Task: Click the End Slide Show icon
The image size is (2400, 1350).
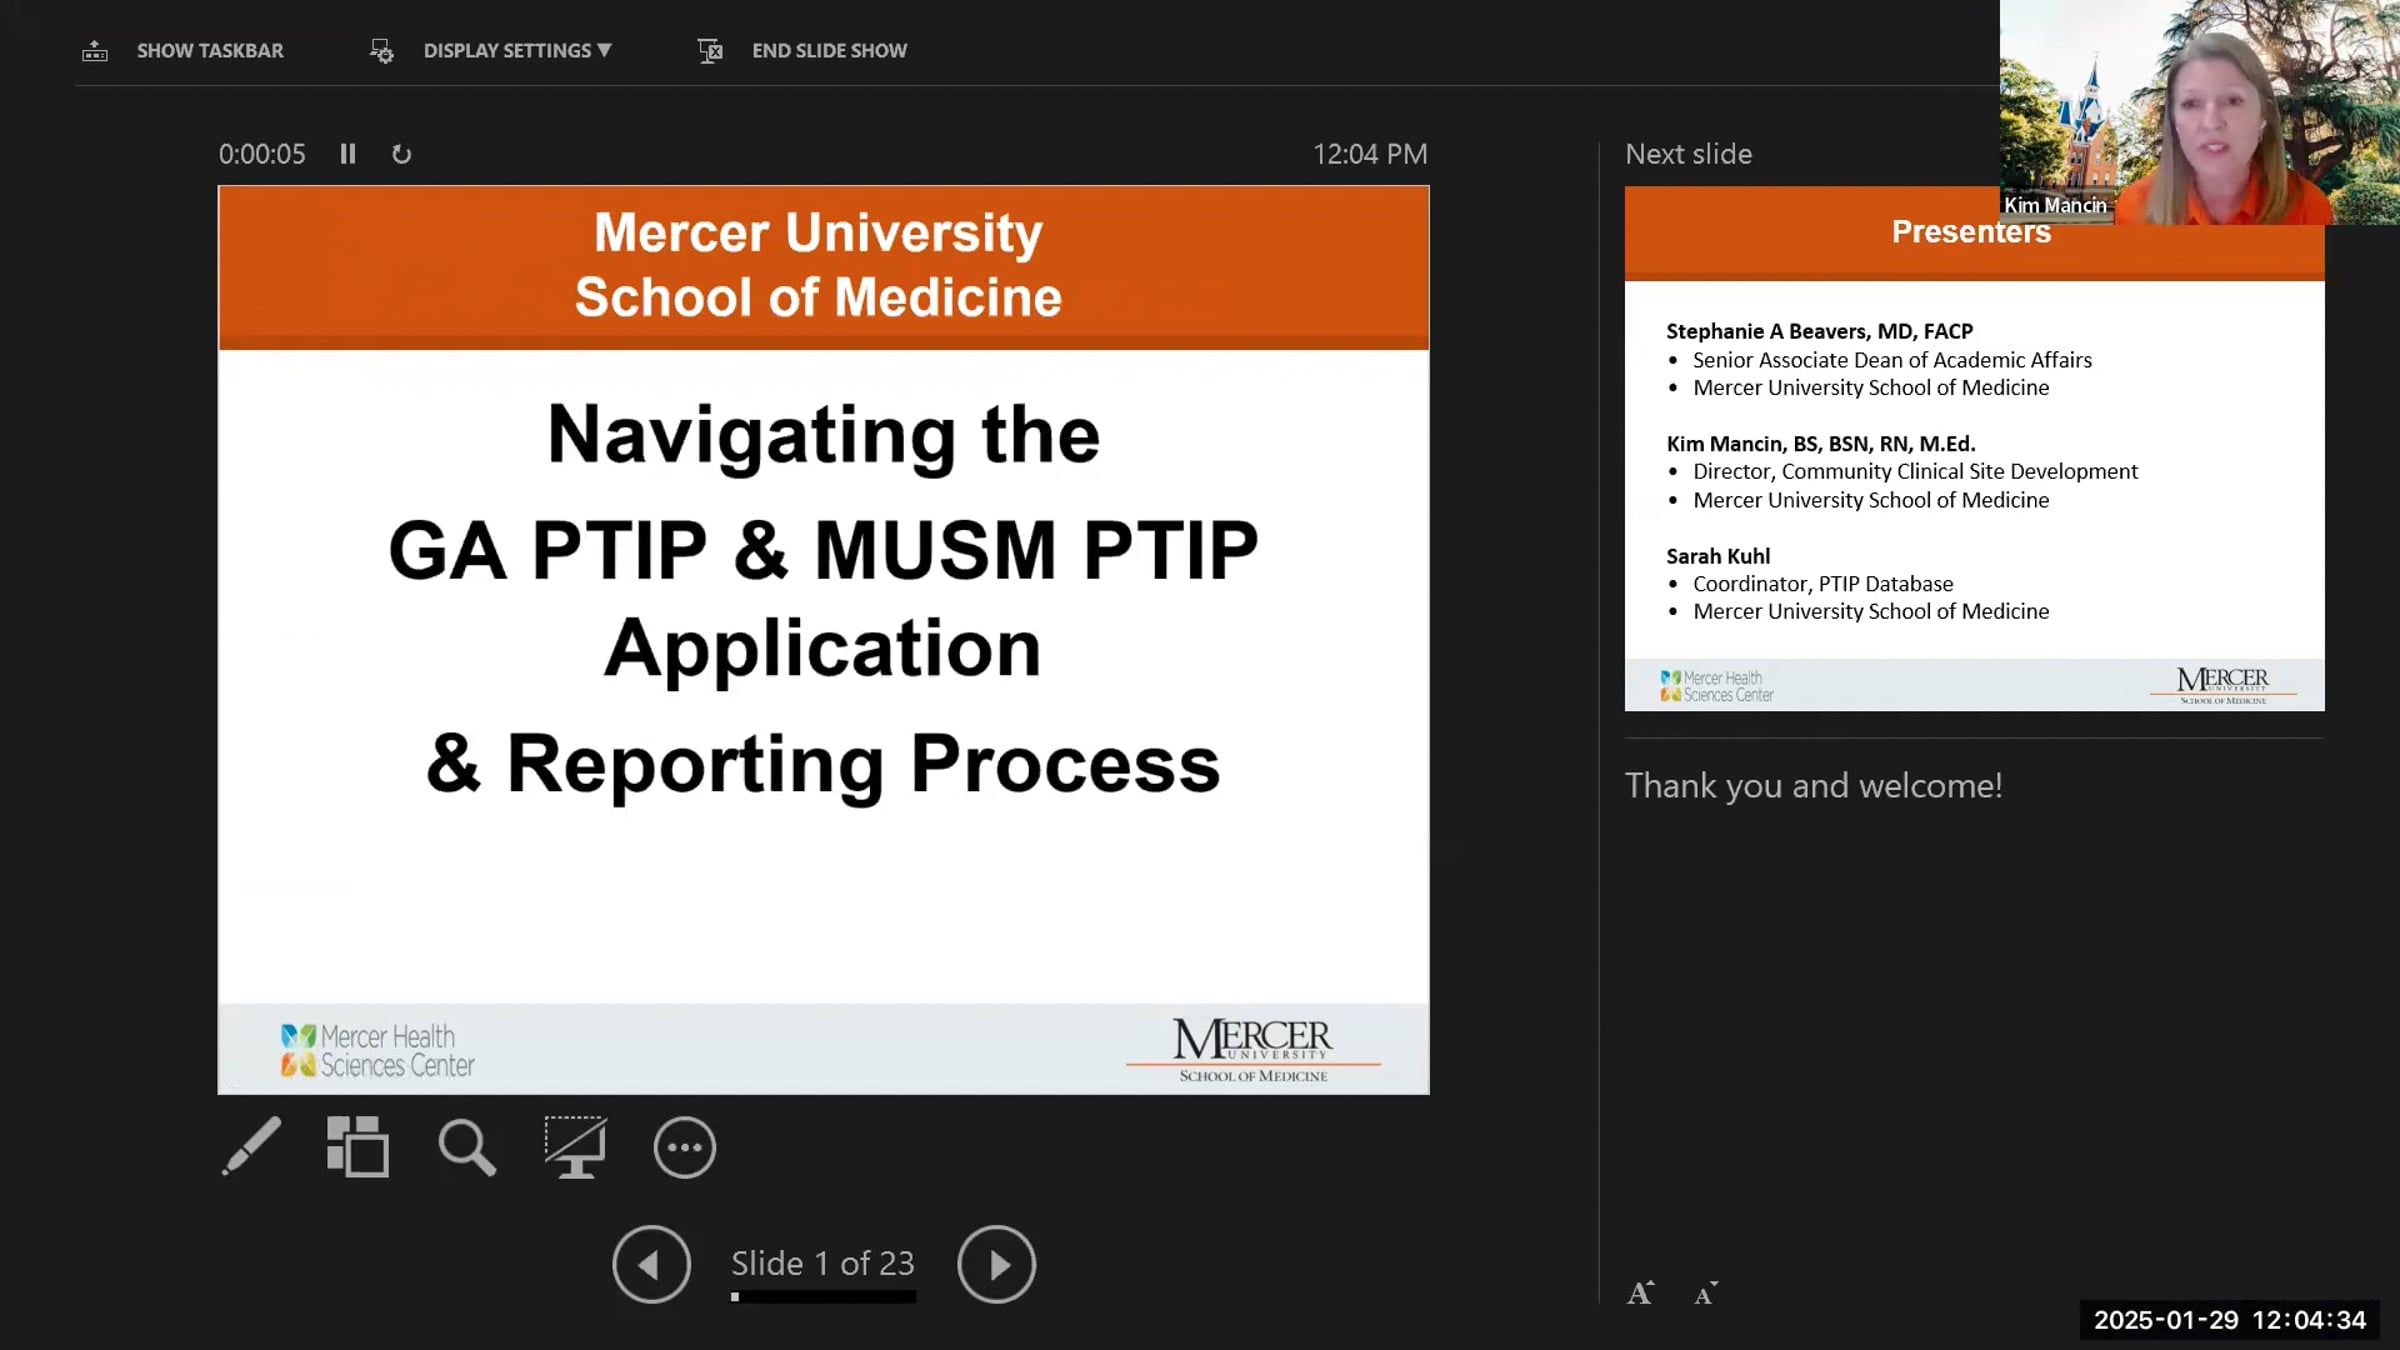Action: [710, 51]
